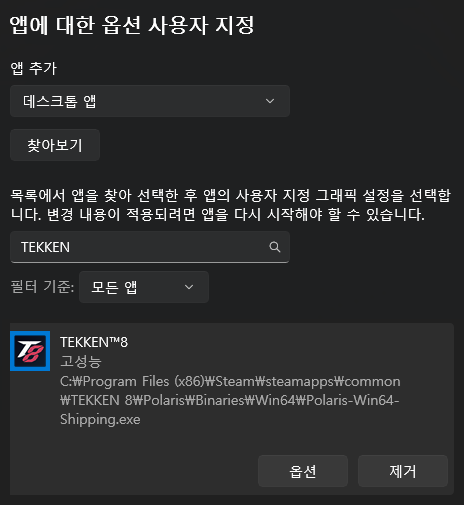Select the TEKKEN™8 app title
The width and height of the screenshot is (464, 505).
coord(94,342)
